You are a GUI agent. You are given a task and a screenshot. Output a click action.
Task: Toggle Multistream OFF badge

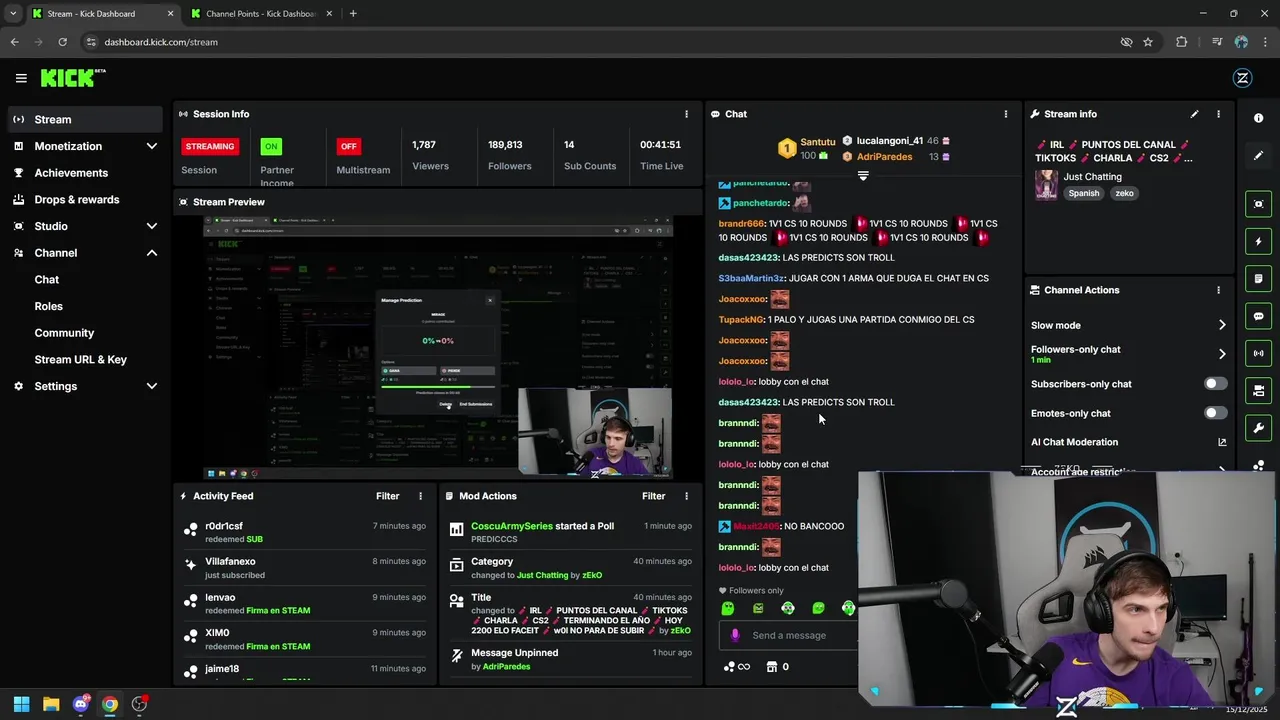(348, 146)
